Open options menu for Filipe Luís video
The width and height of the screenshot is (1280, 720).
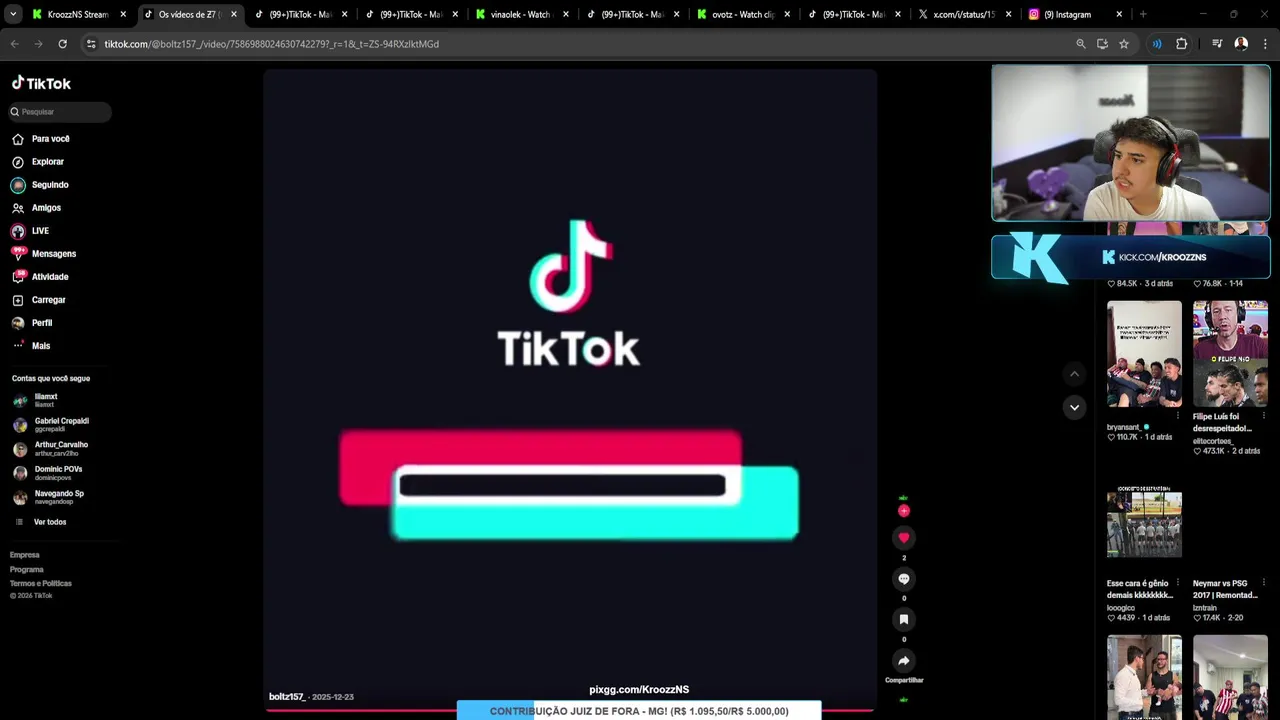click(x=1263, y=415)
